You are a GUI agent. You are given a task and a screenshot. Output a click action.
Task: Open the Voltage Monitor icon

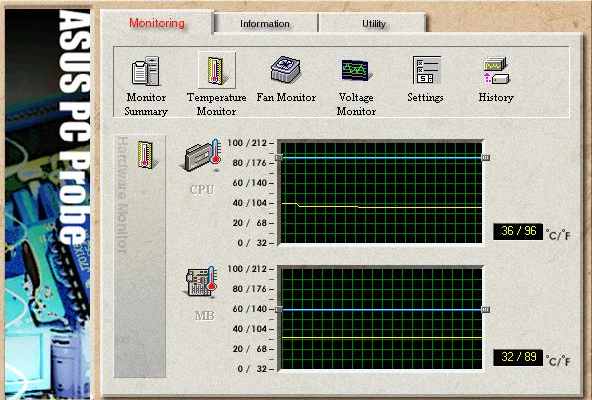(x=355, y=70)
